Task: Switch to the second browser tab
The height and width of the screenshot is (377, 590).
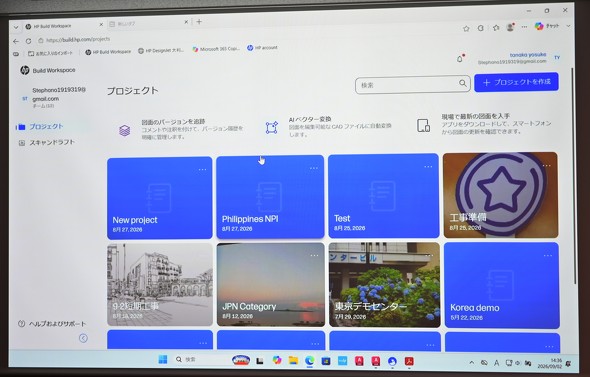Action: 148,23
